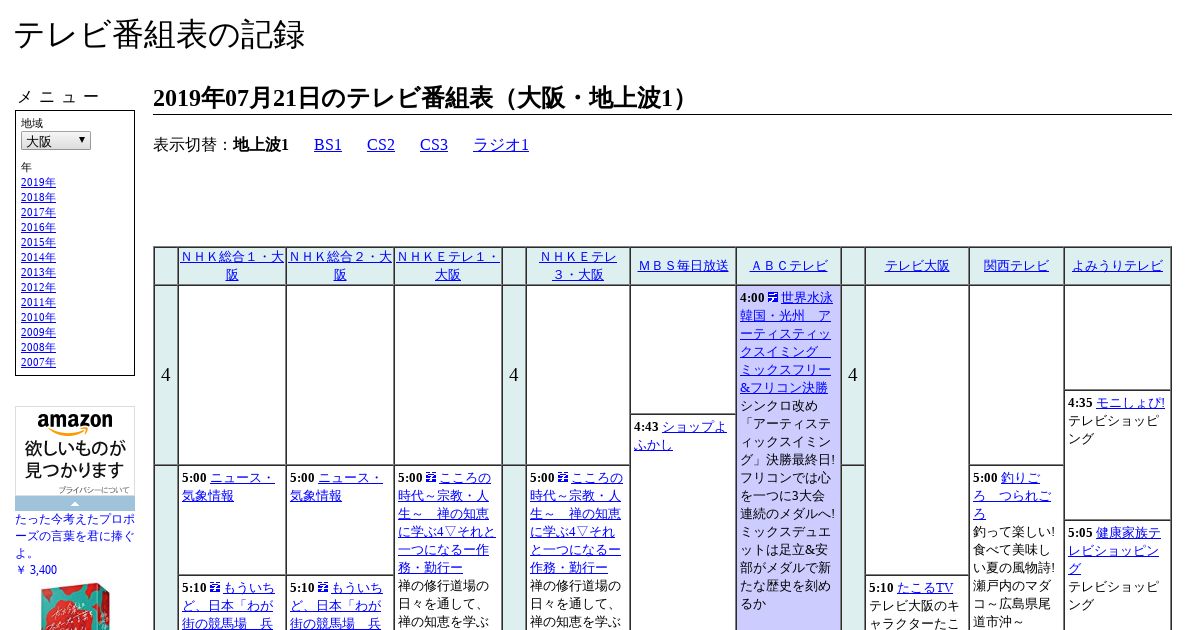The image size is (1200, 630).
Task: Switch display to CS3
Action: coord(434,145)
